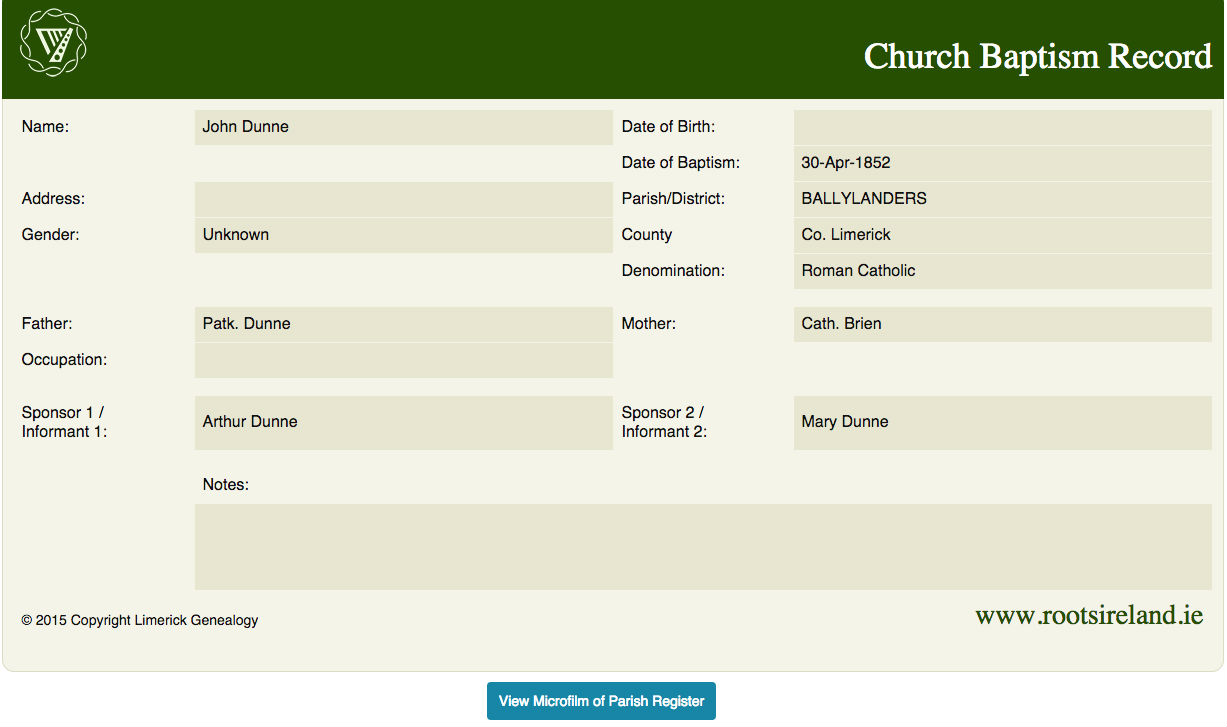Click the harp logo icon in header
1227x727 pixels.
[54, 42]
